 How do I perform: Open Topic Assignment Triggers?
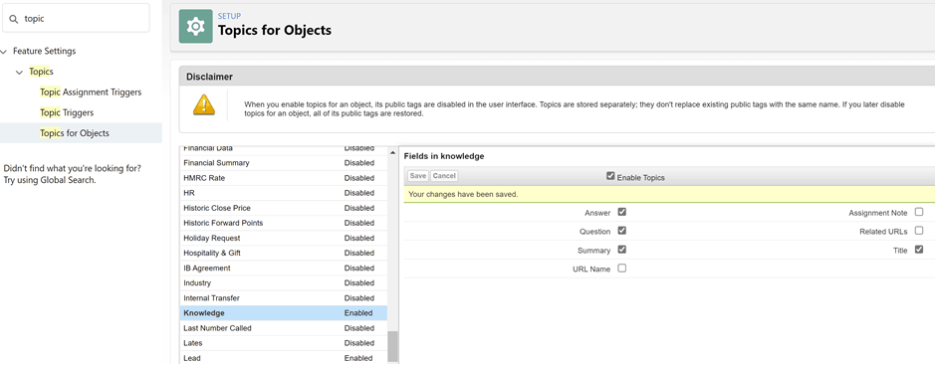tap(91, 92)
